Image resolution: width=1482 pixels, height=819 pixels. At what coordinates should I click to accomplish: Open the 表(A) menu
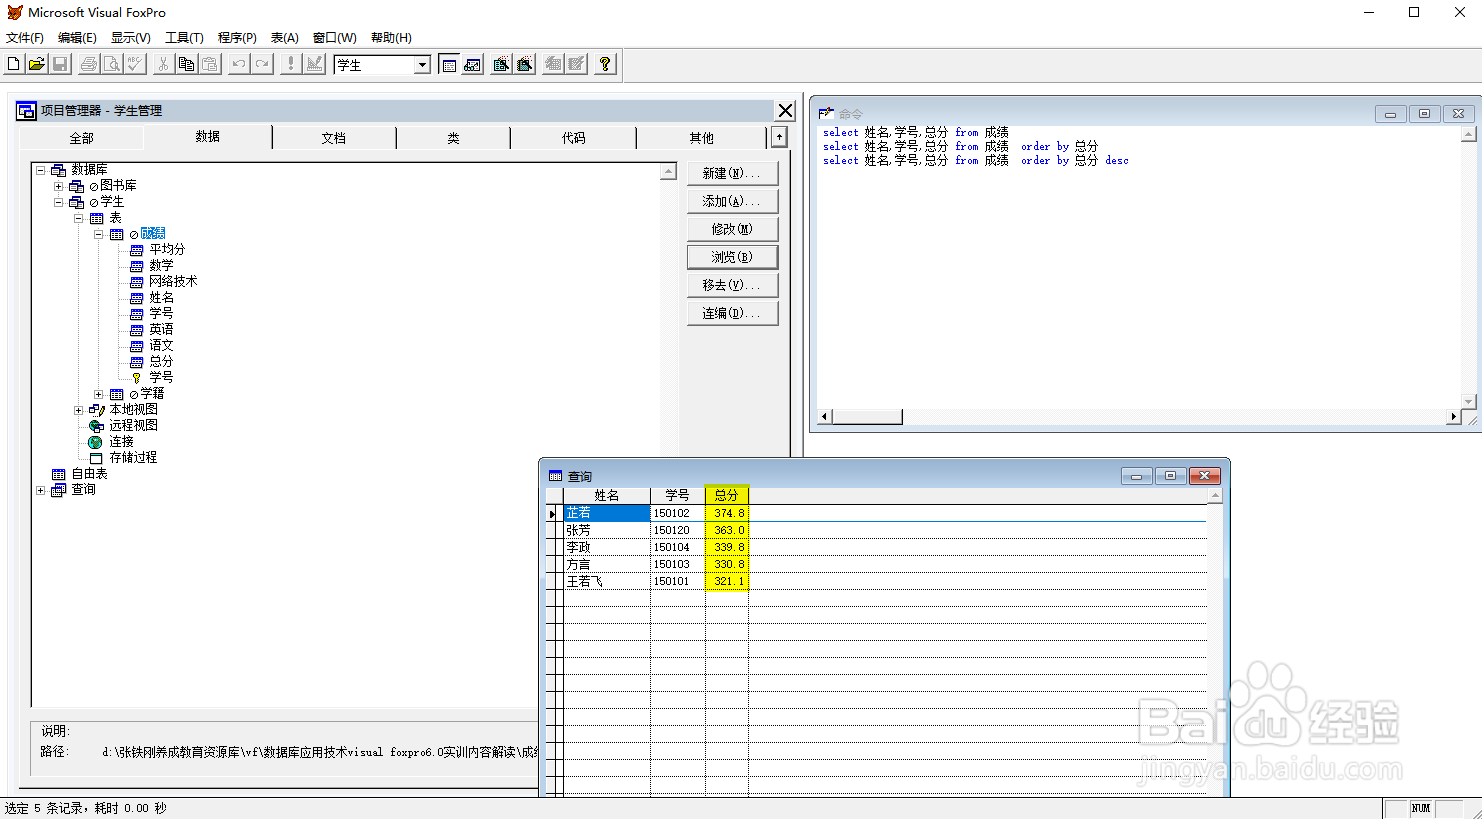click(x=285, y=38)
